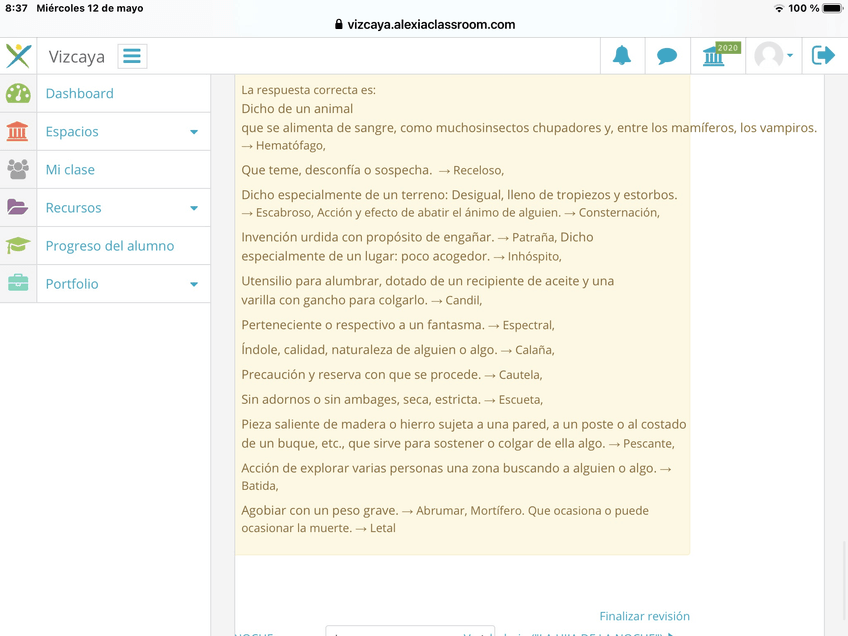Click the word 'Hematófago,'

(x=290, y=145)
